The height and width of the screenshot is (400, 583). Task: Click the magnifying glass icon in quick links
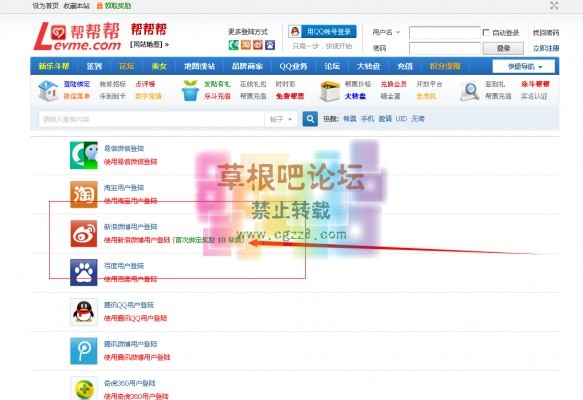point(470,91)
